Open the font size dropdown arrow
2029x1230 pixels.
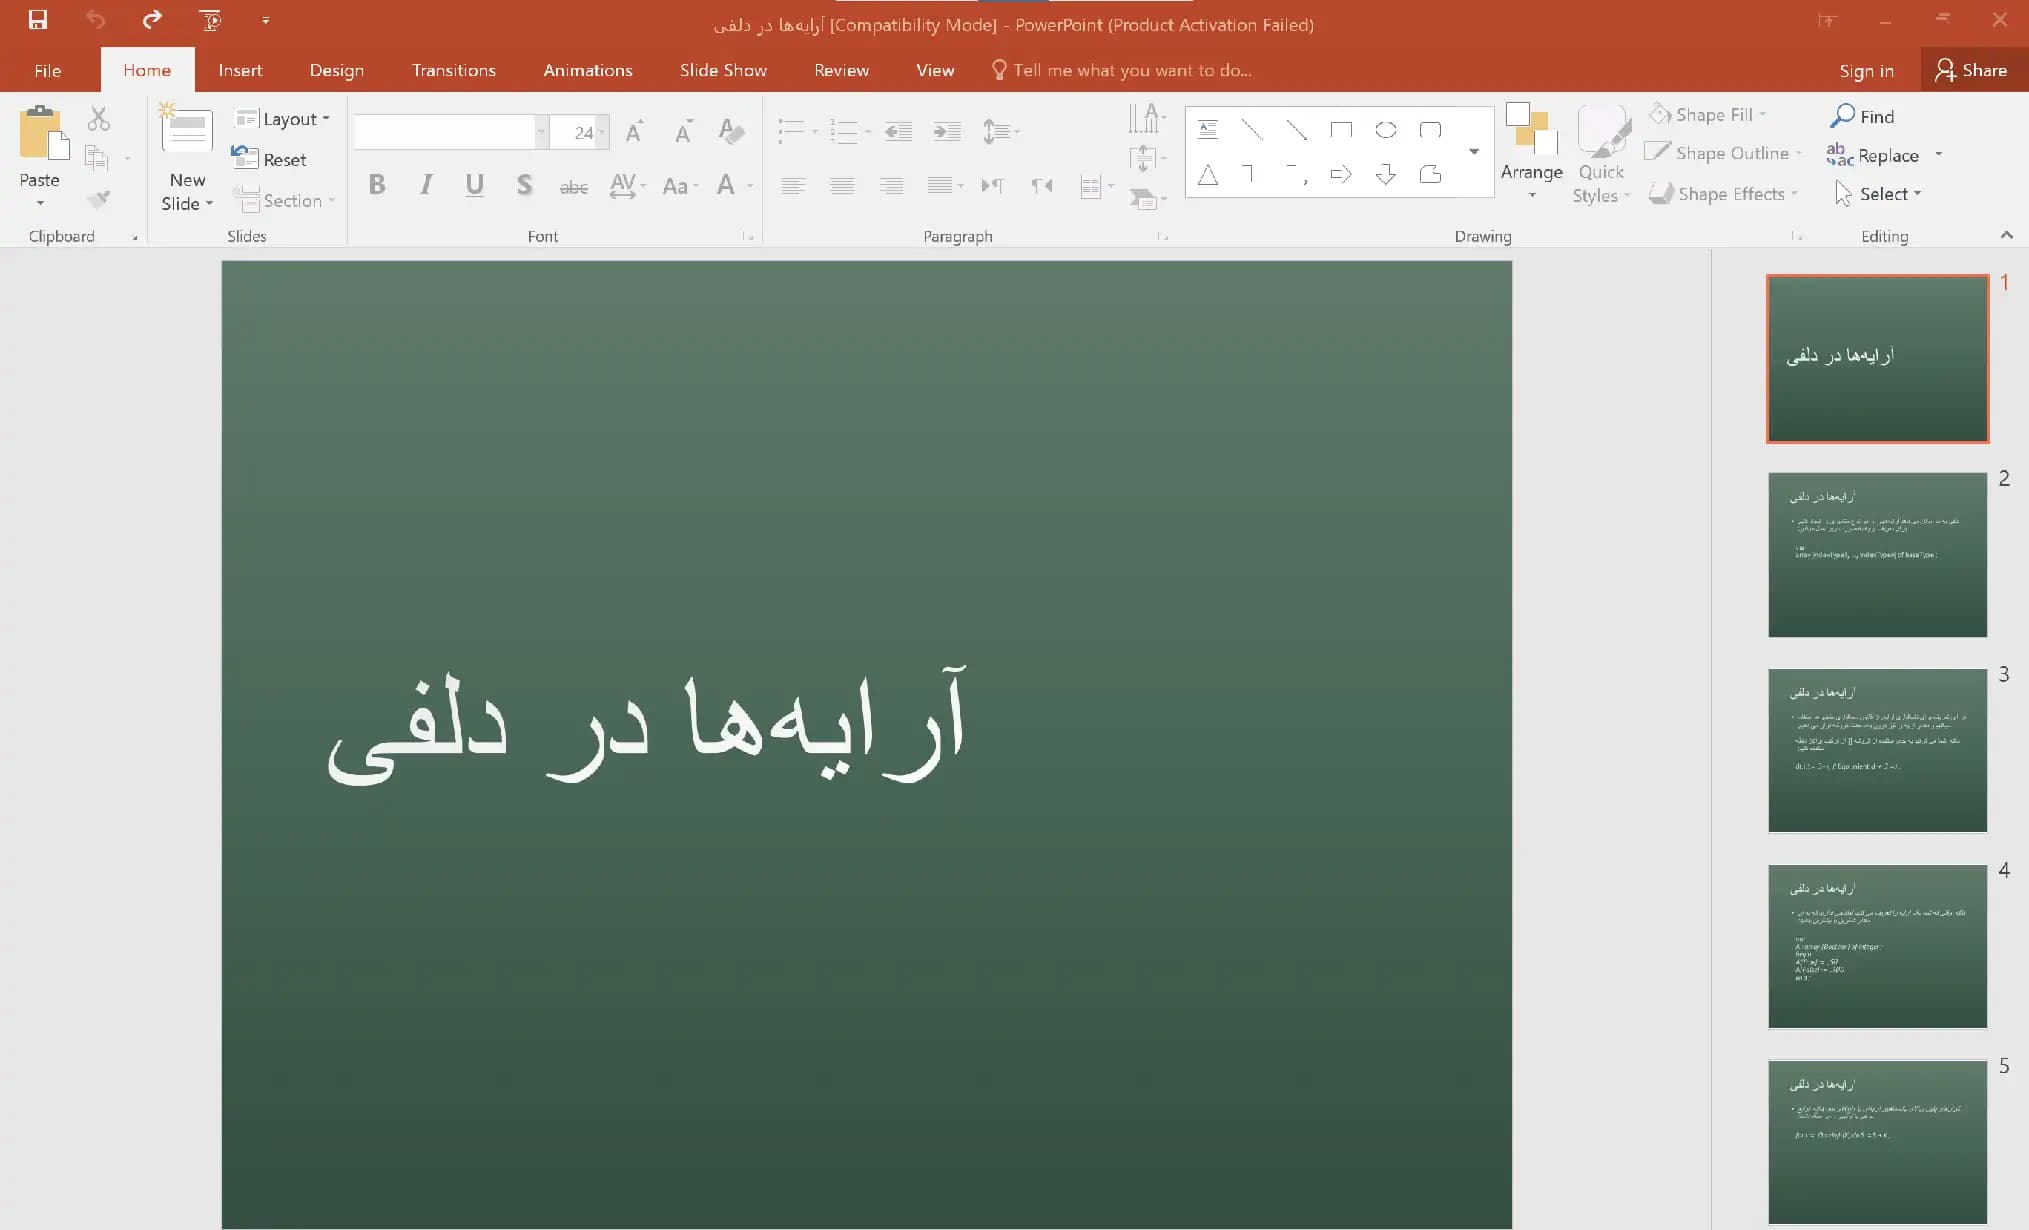pyautogui.click(x=601, y=132)
